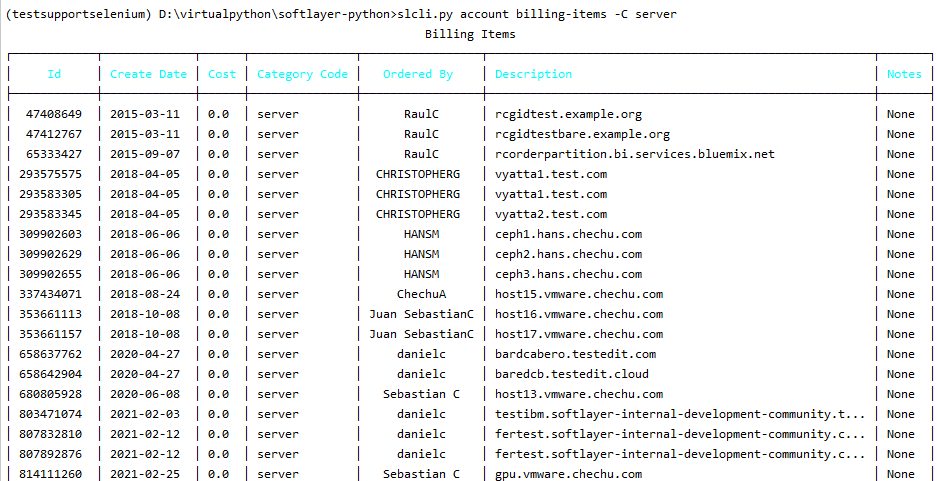Image resolution: width=937 pixels, height=481 pixels.
Task: Click billing item Id 658642904
Action: pyautogui.click(x=51, y=374)
